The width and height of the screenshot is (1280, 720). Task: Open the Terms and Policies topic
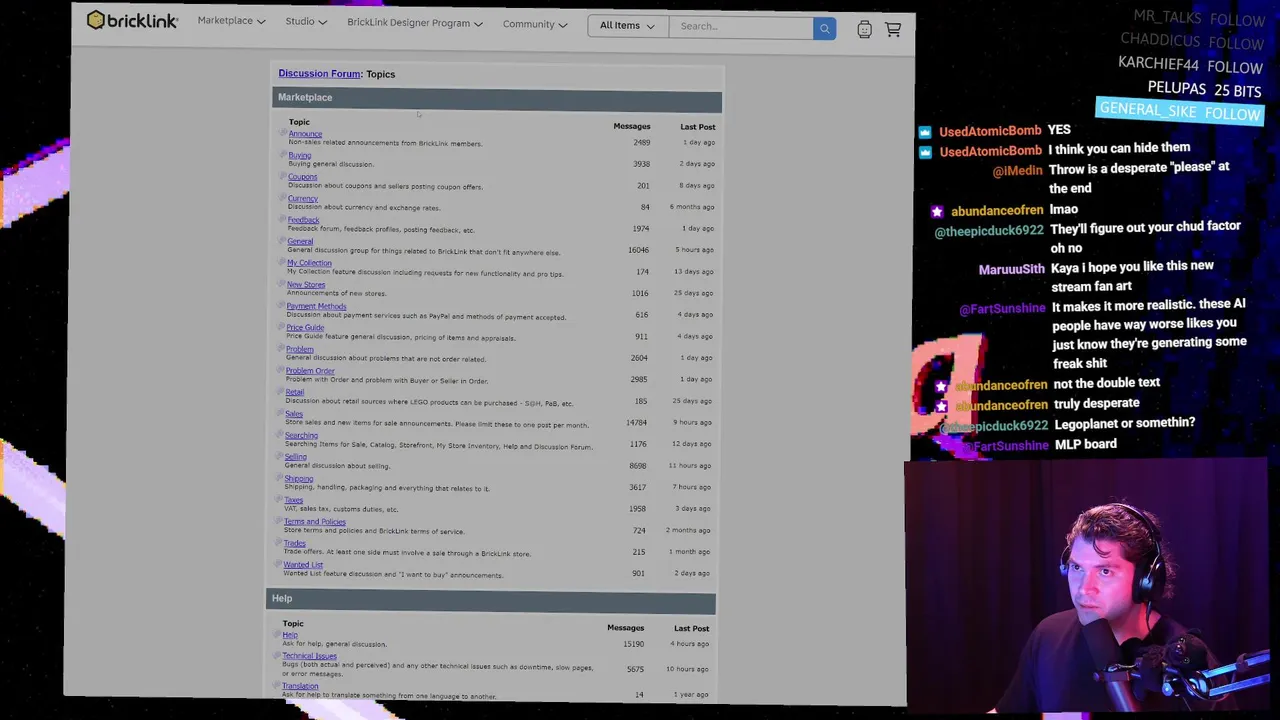coord(315,521)
